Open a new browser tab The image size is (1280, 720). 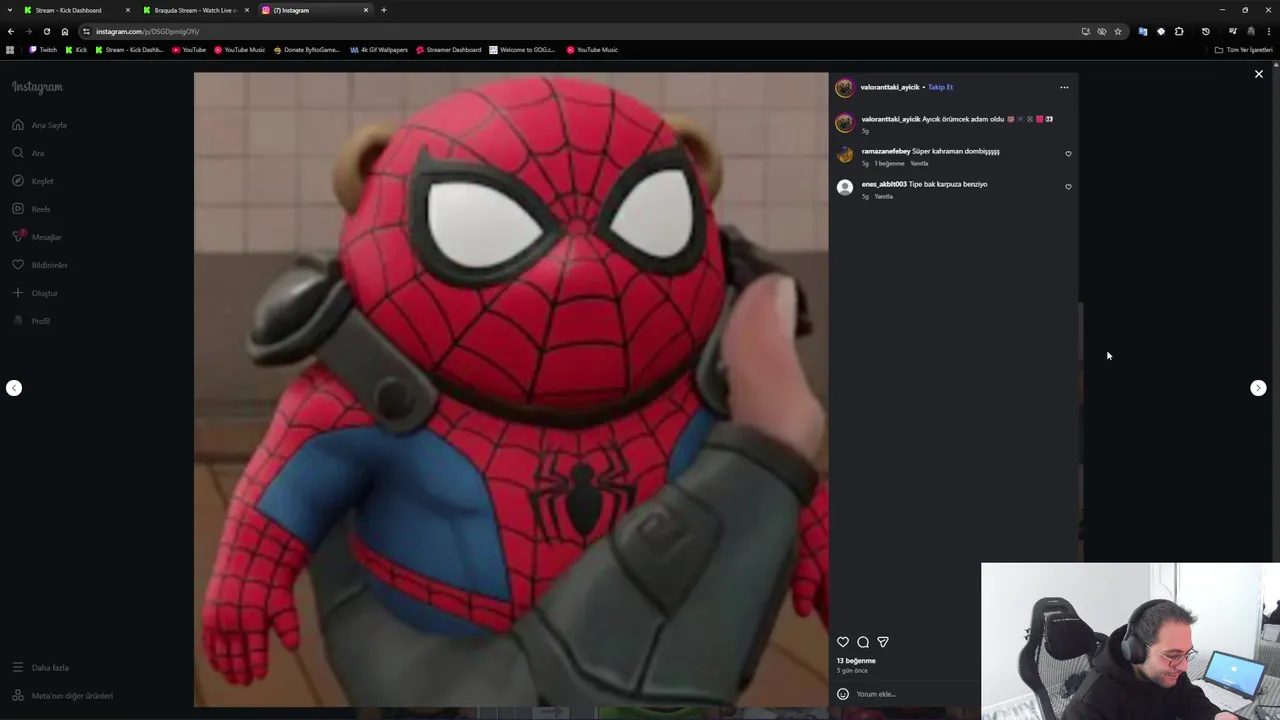(x=384, y=10)
